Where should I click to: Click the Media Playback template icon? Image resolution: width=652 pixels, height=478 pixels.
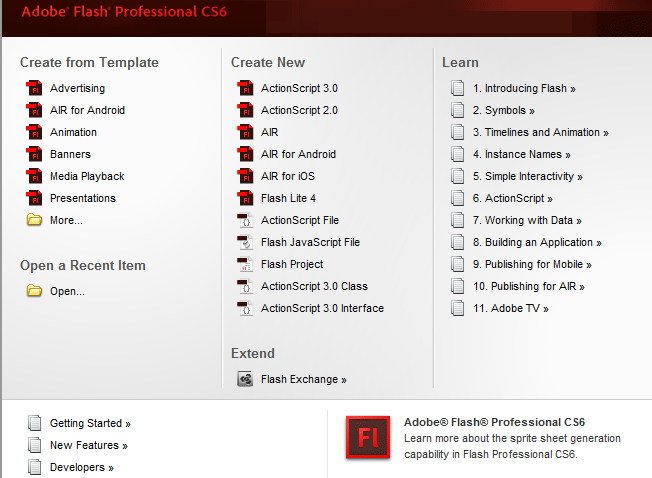(x=35, y=176)
